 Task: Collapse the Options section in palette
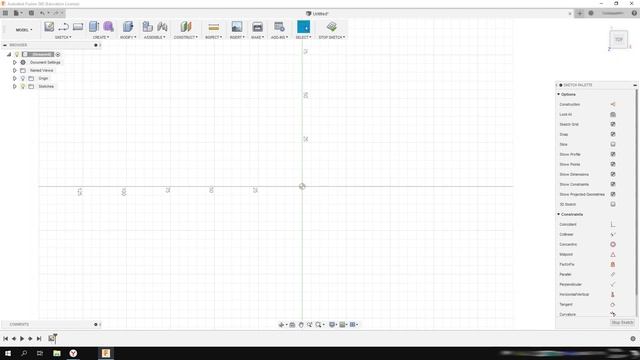tap(559, 94)
